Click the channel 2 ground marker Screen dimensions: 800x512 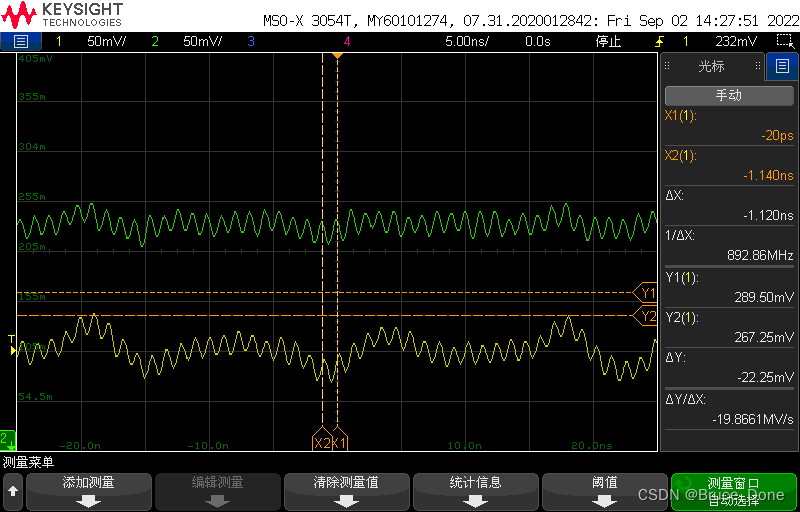click(8, 440)
